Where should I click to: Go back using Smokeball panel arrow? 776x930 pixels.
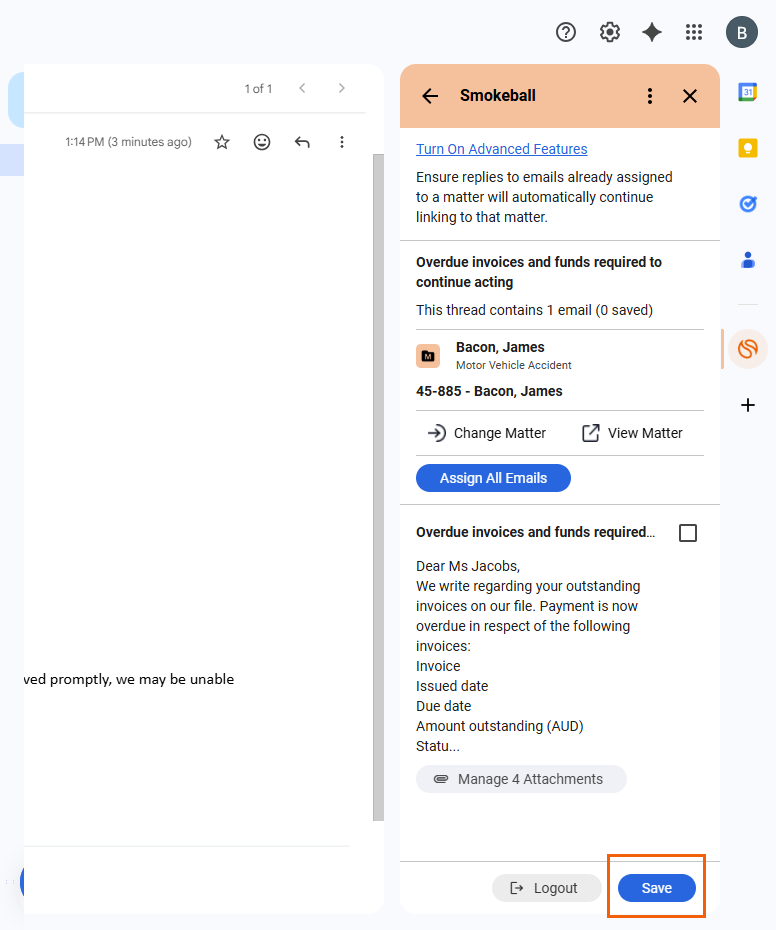click(430, 96)
